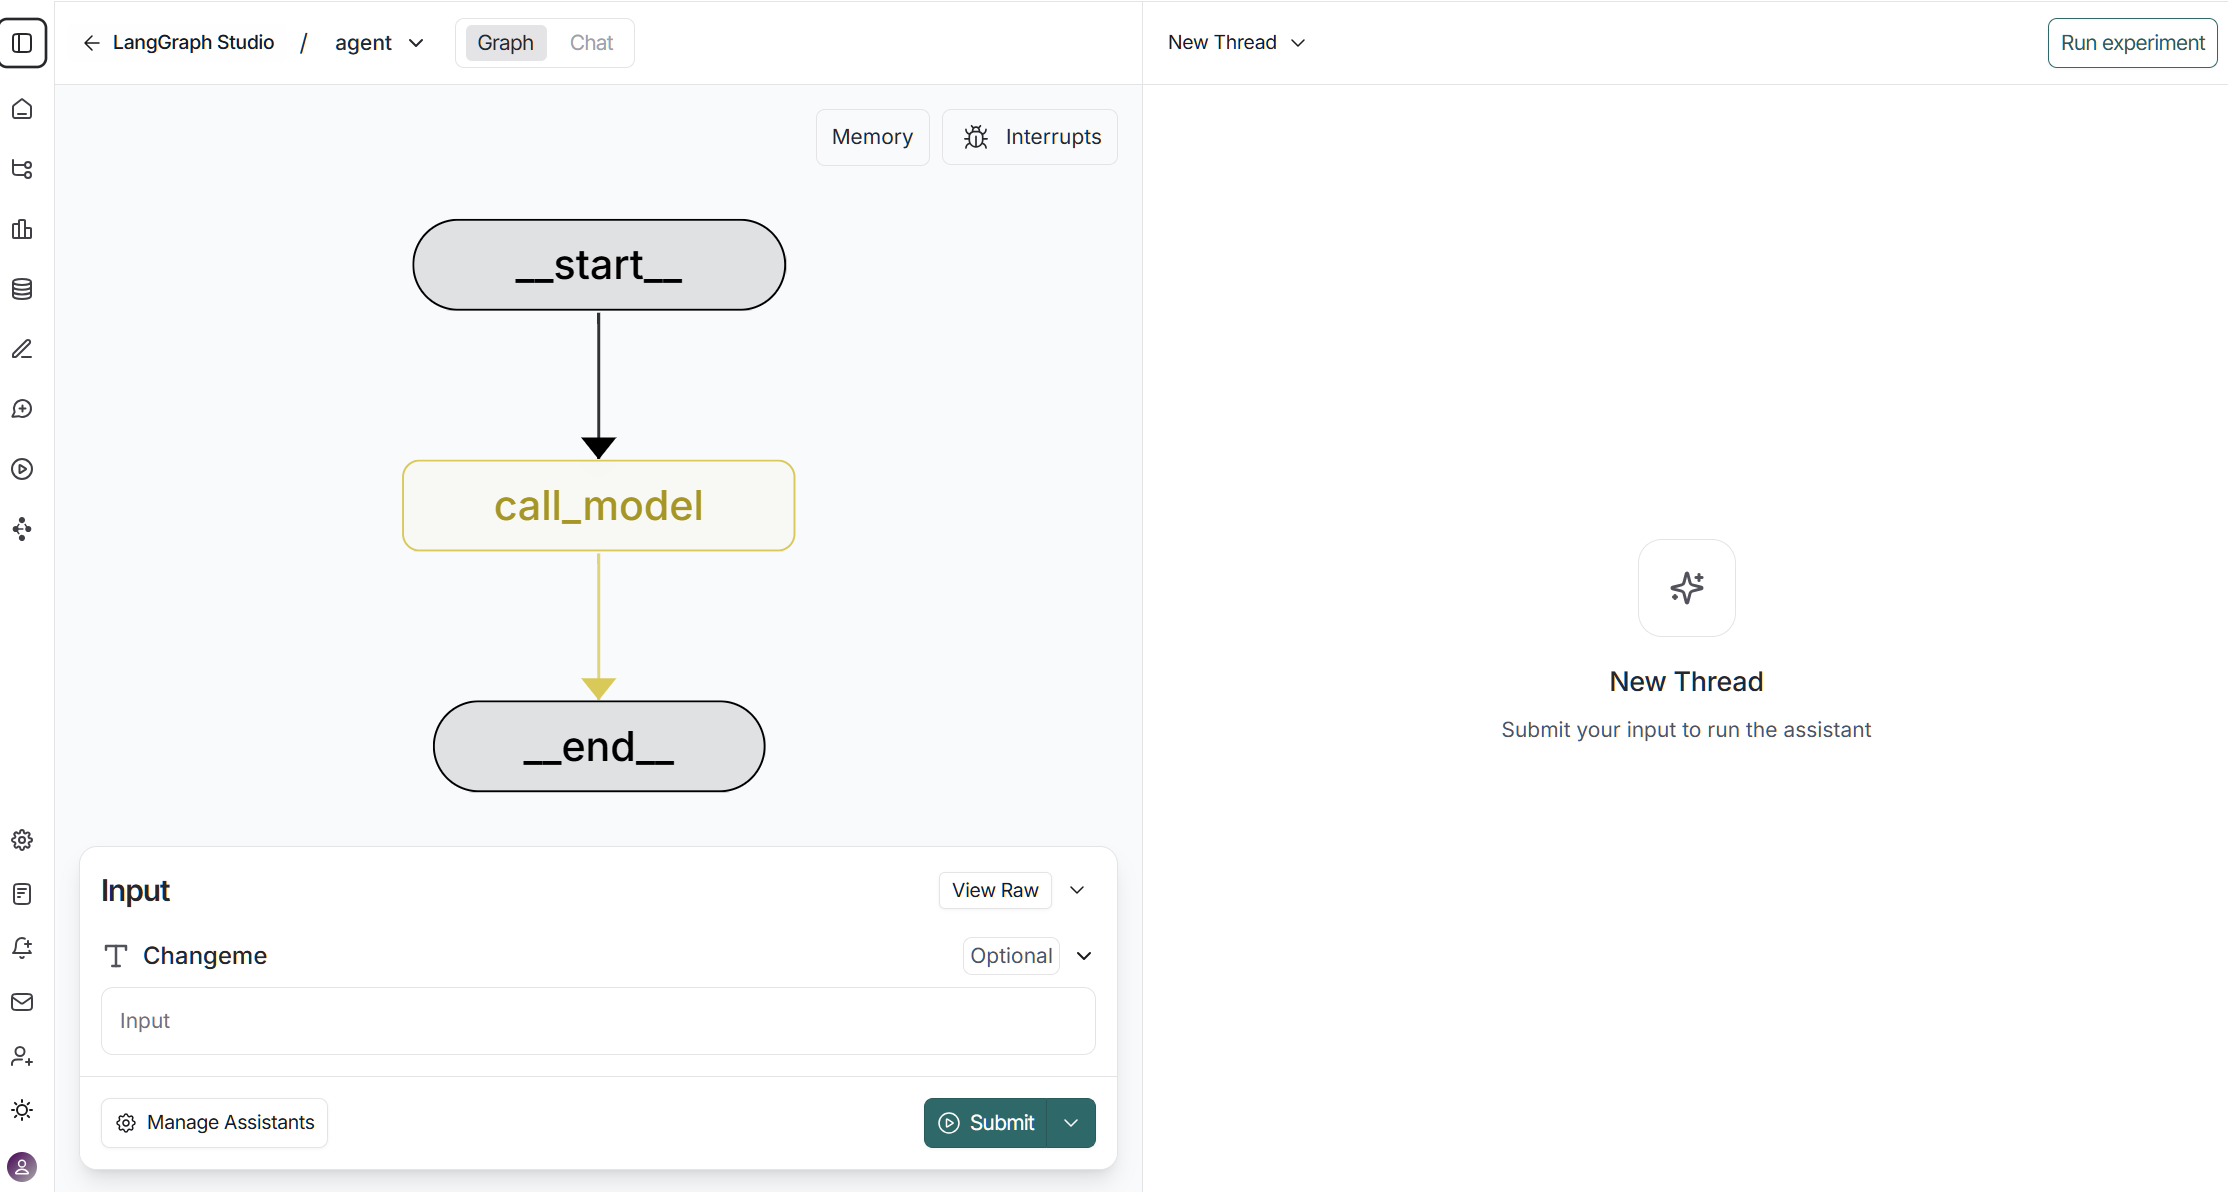
Task: Select the Graph view toggle
Action: (x=505, y=43)
